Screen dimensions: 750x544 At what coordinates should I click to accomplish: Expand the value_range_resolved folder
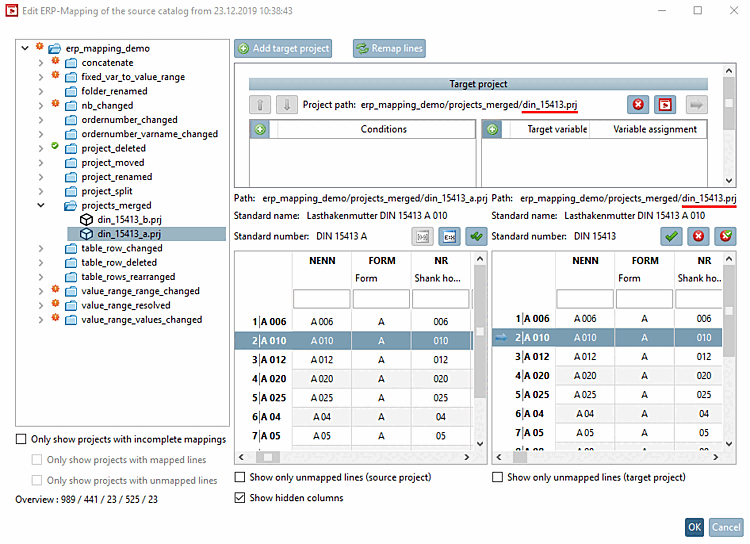pyautogui.click(x=40, y=305)
